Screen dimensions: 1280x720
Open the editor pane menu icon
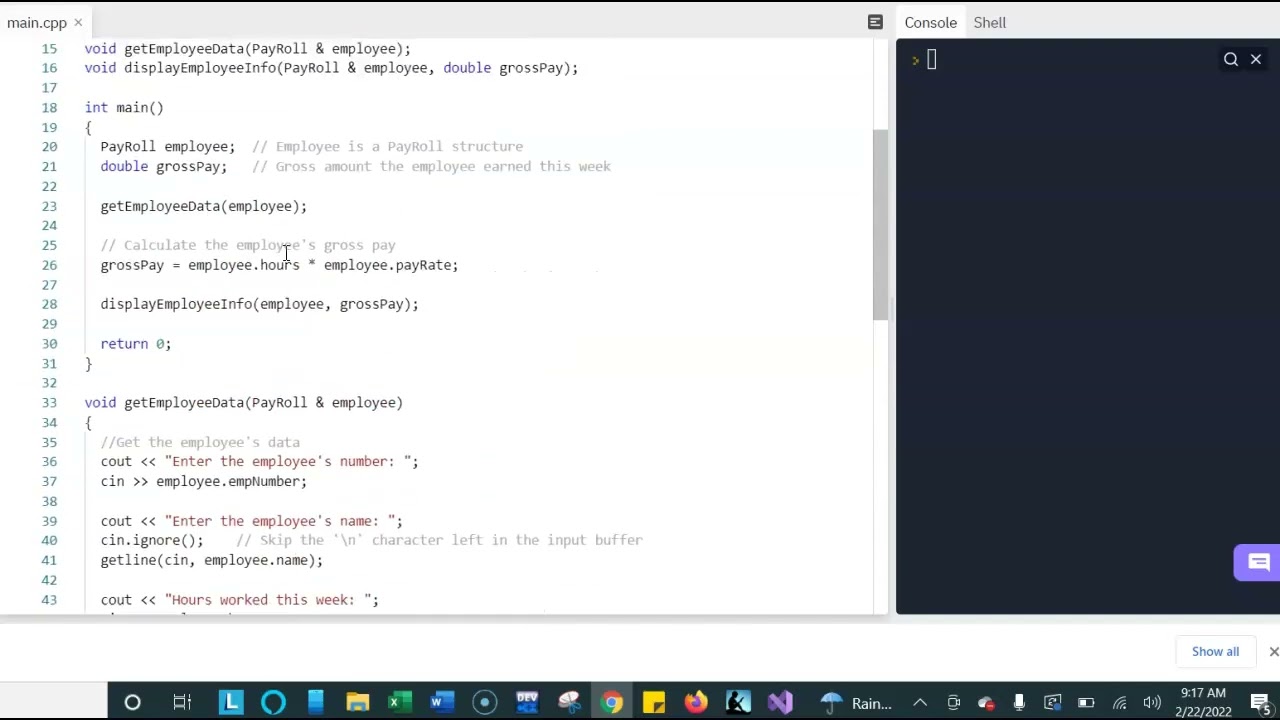tap(875, 22)
